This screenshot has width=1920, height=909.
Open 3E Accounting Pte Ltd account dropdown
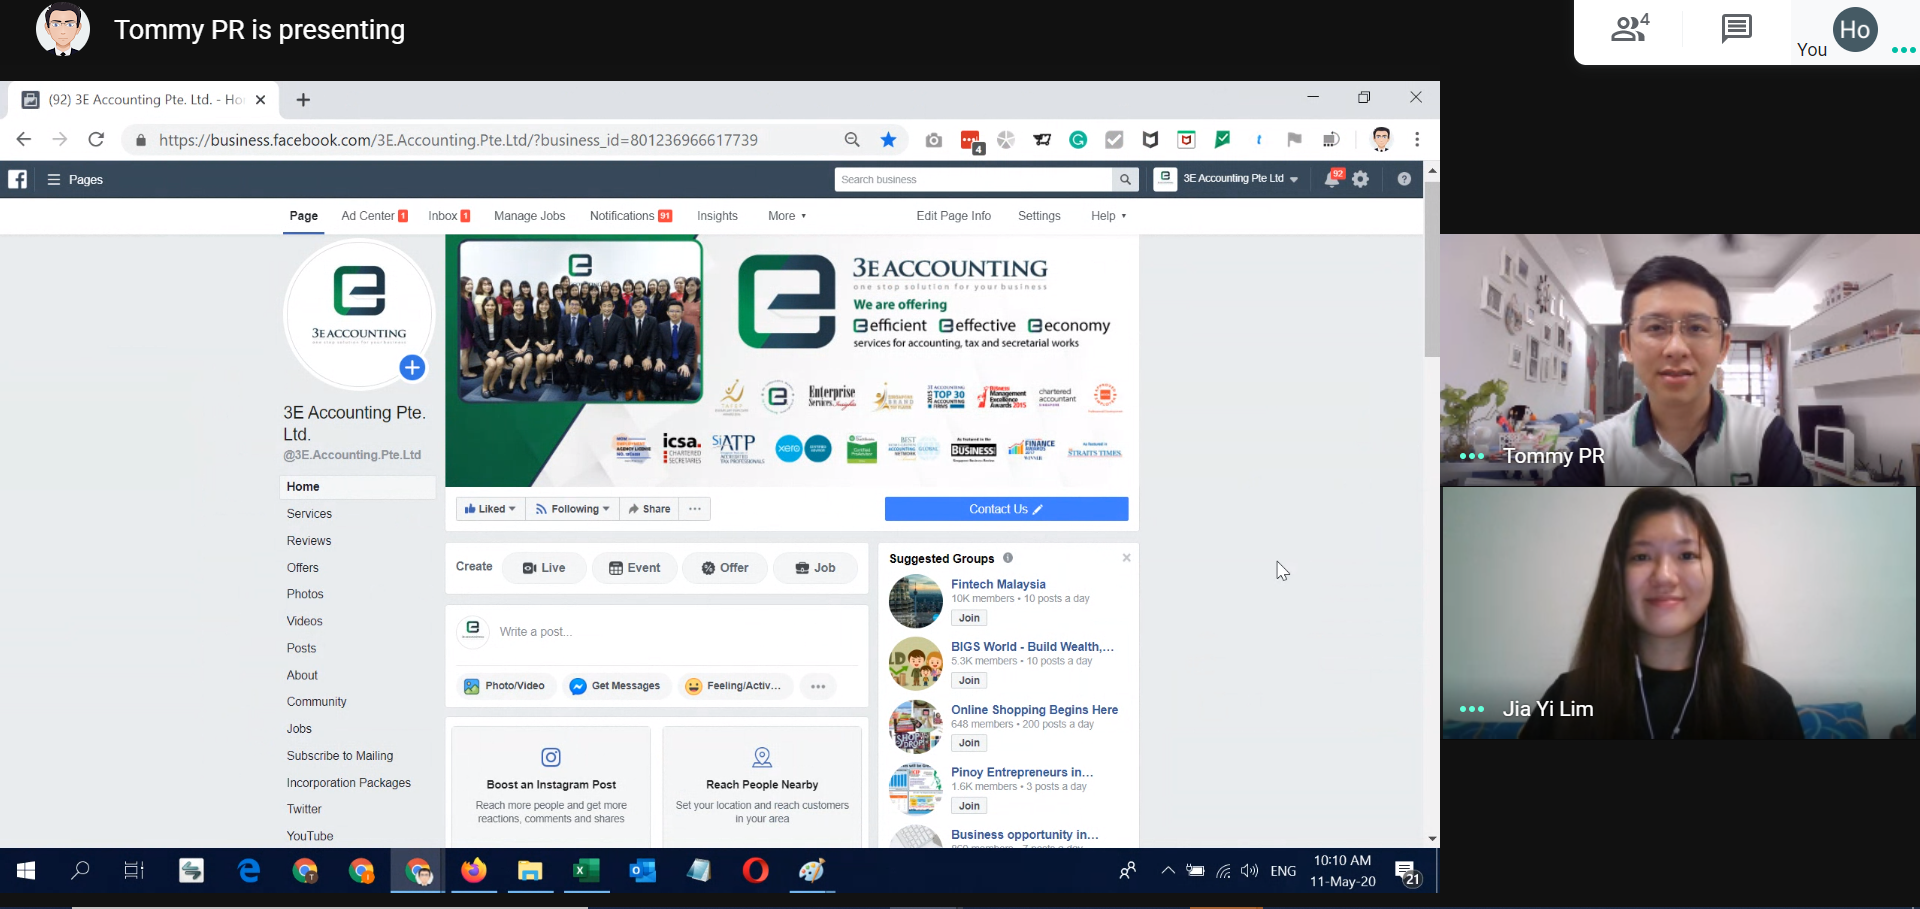pos(1228,179)
